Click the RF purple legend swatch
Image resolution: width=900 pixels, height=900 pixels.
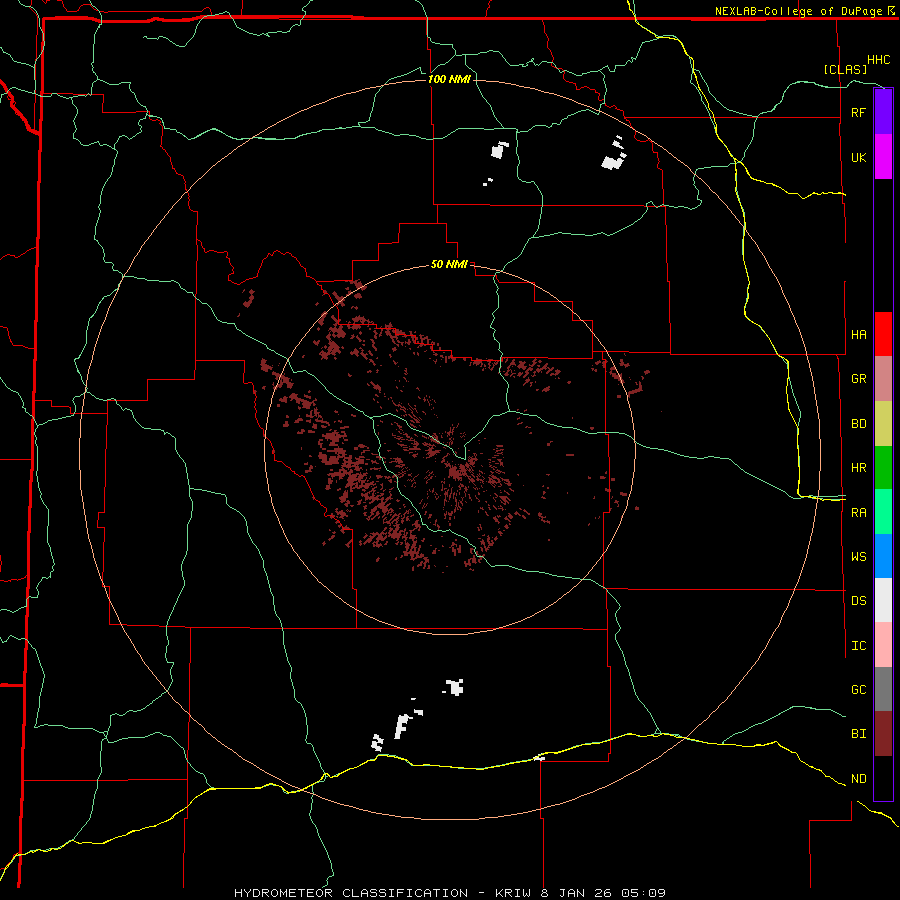(883, 112)
